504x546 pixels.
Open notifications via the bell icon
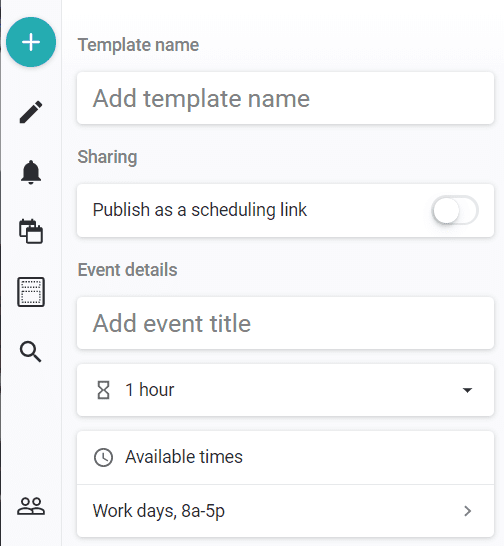tap(31, 172)
